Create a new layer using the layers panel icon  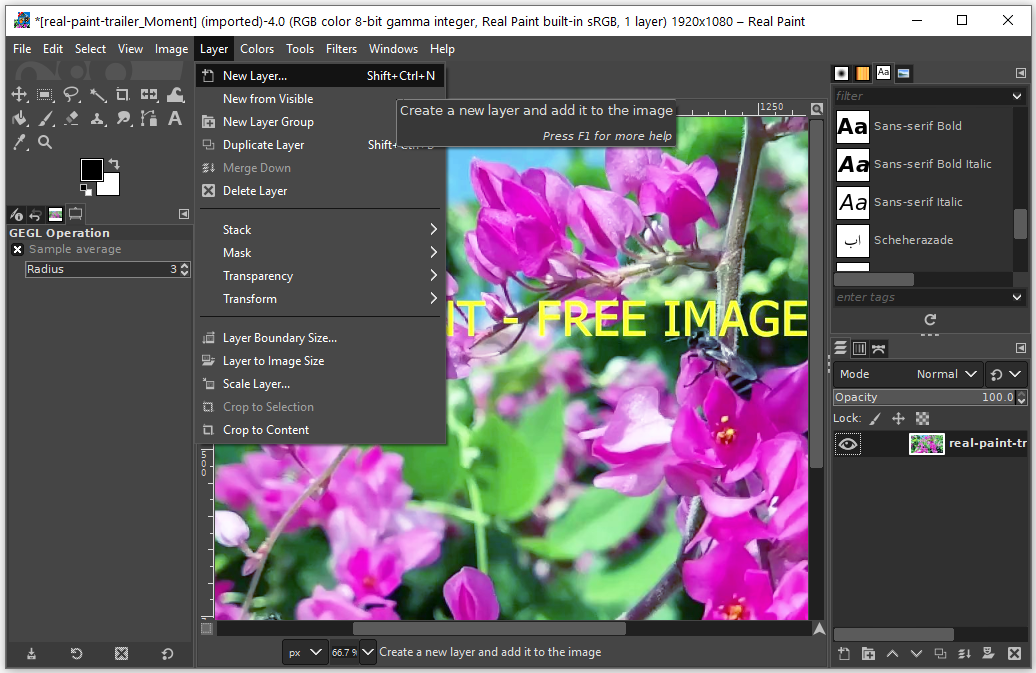(843, 653)
